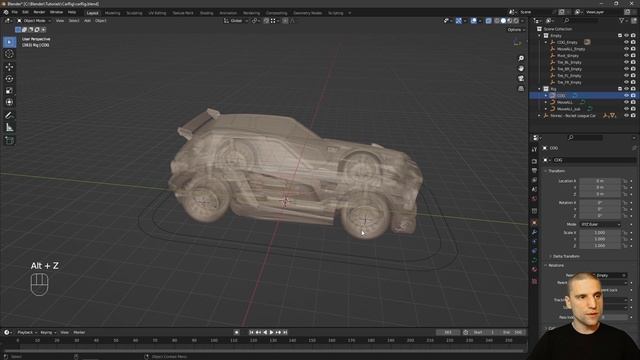The width and height of the screenshot is (640, 360).
Task: Open the World properties tab
Action: click(534, 199)
